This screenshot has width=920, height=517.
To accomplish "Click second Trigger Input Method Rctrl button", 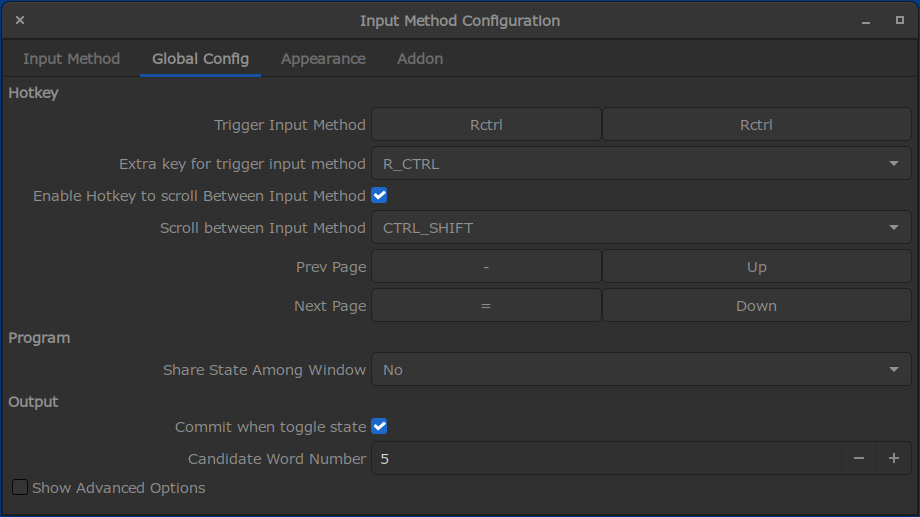I will 756,125.
